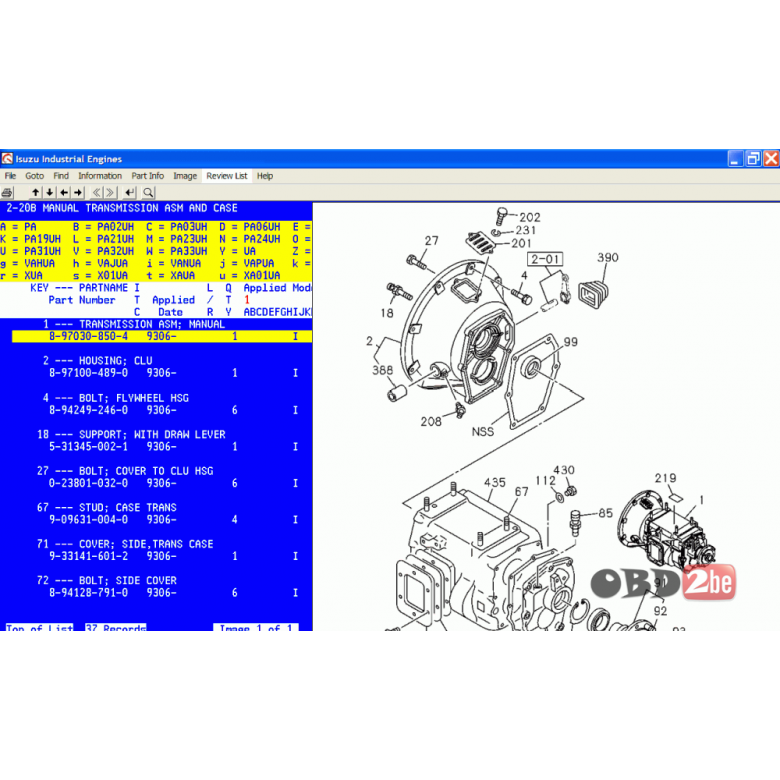Click callout 219 in the diagram
Screen dimensions: 780x780
tap(666, 478)
